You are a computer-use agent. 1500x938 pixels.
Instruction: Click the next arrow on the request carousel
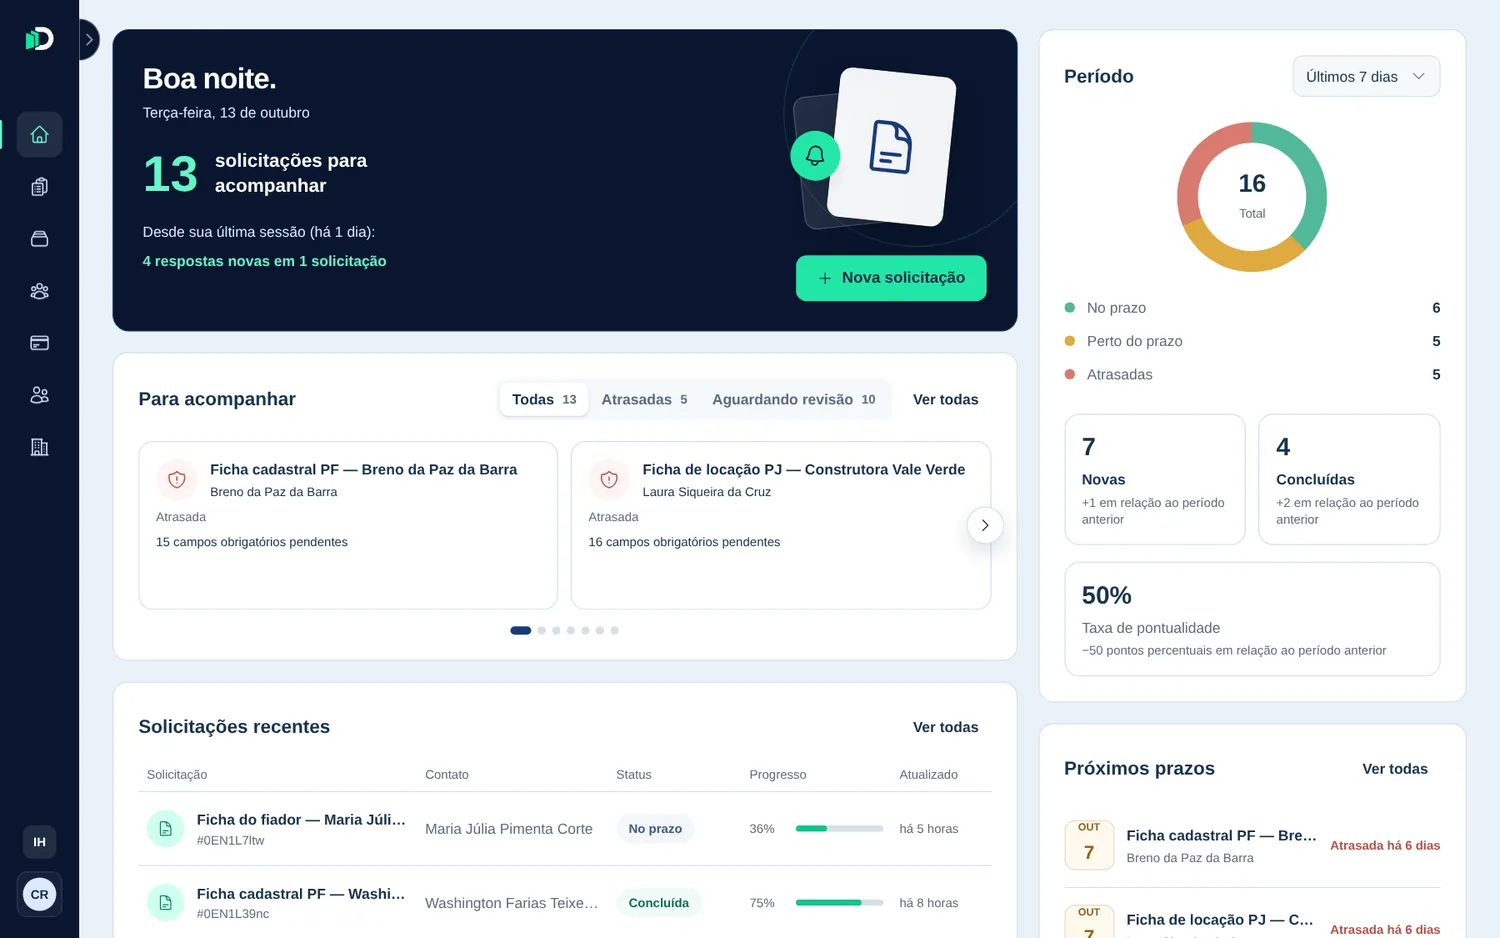pos(985,525)
